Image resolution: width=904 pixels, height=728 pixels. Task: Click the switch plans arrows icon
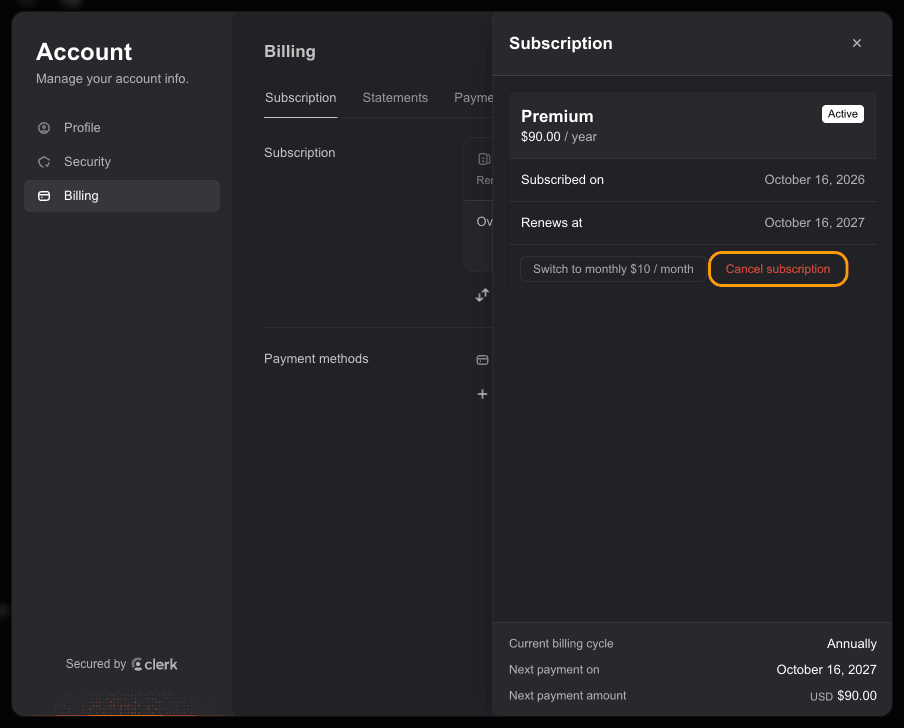[x=482, y=295]
